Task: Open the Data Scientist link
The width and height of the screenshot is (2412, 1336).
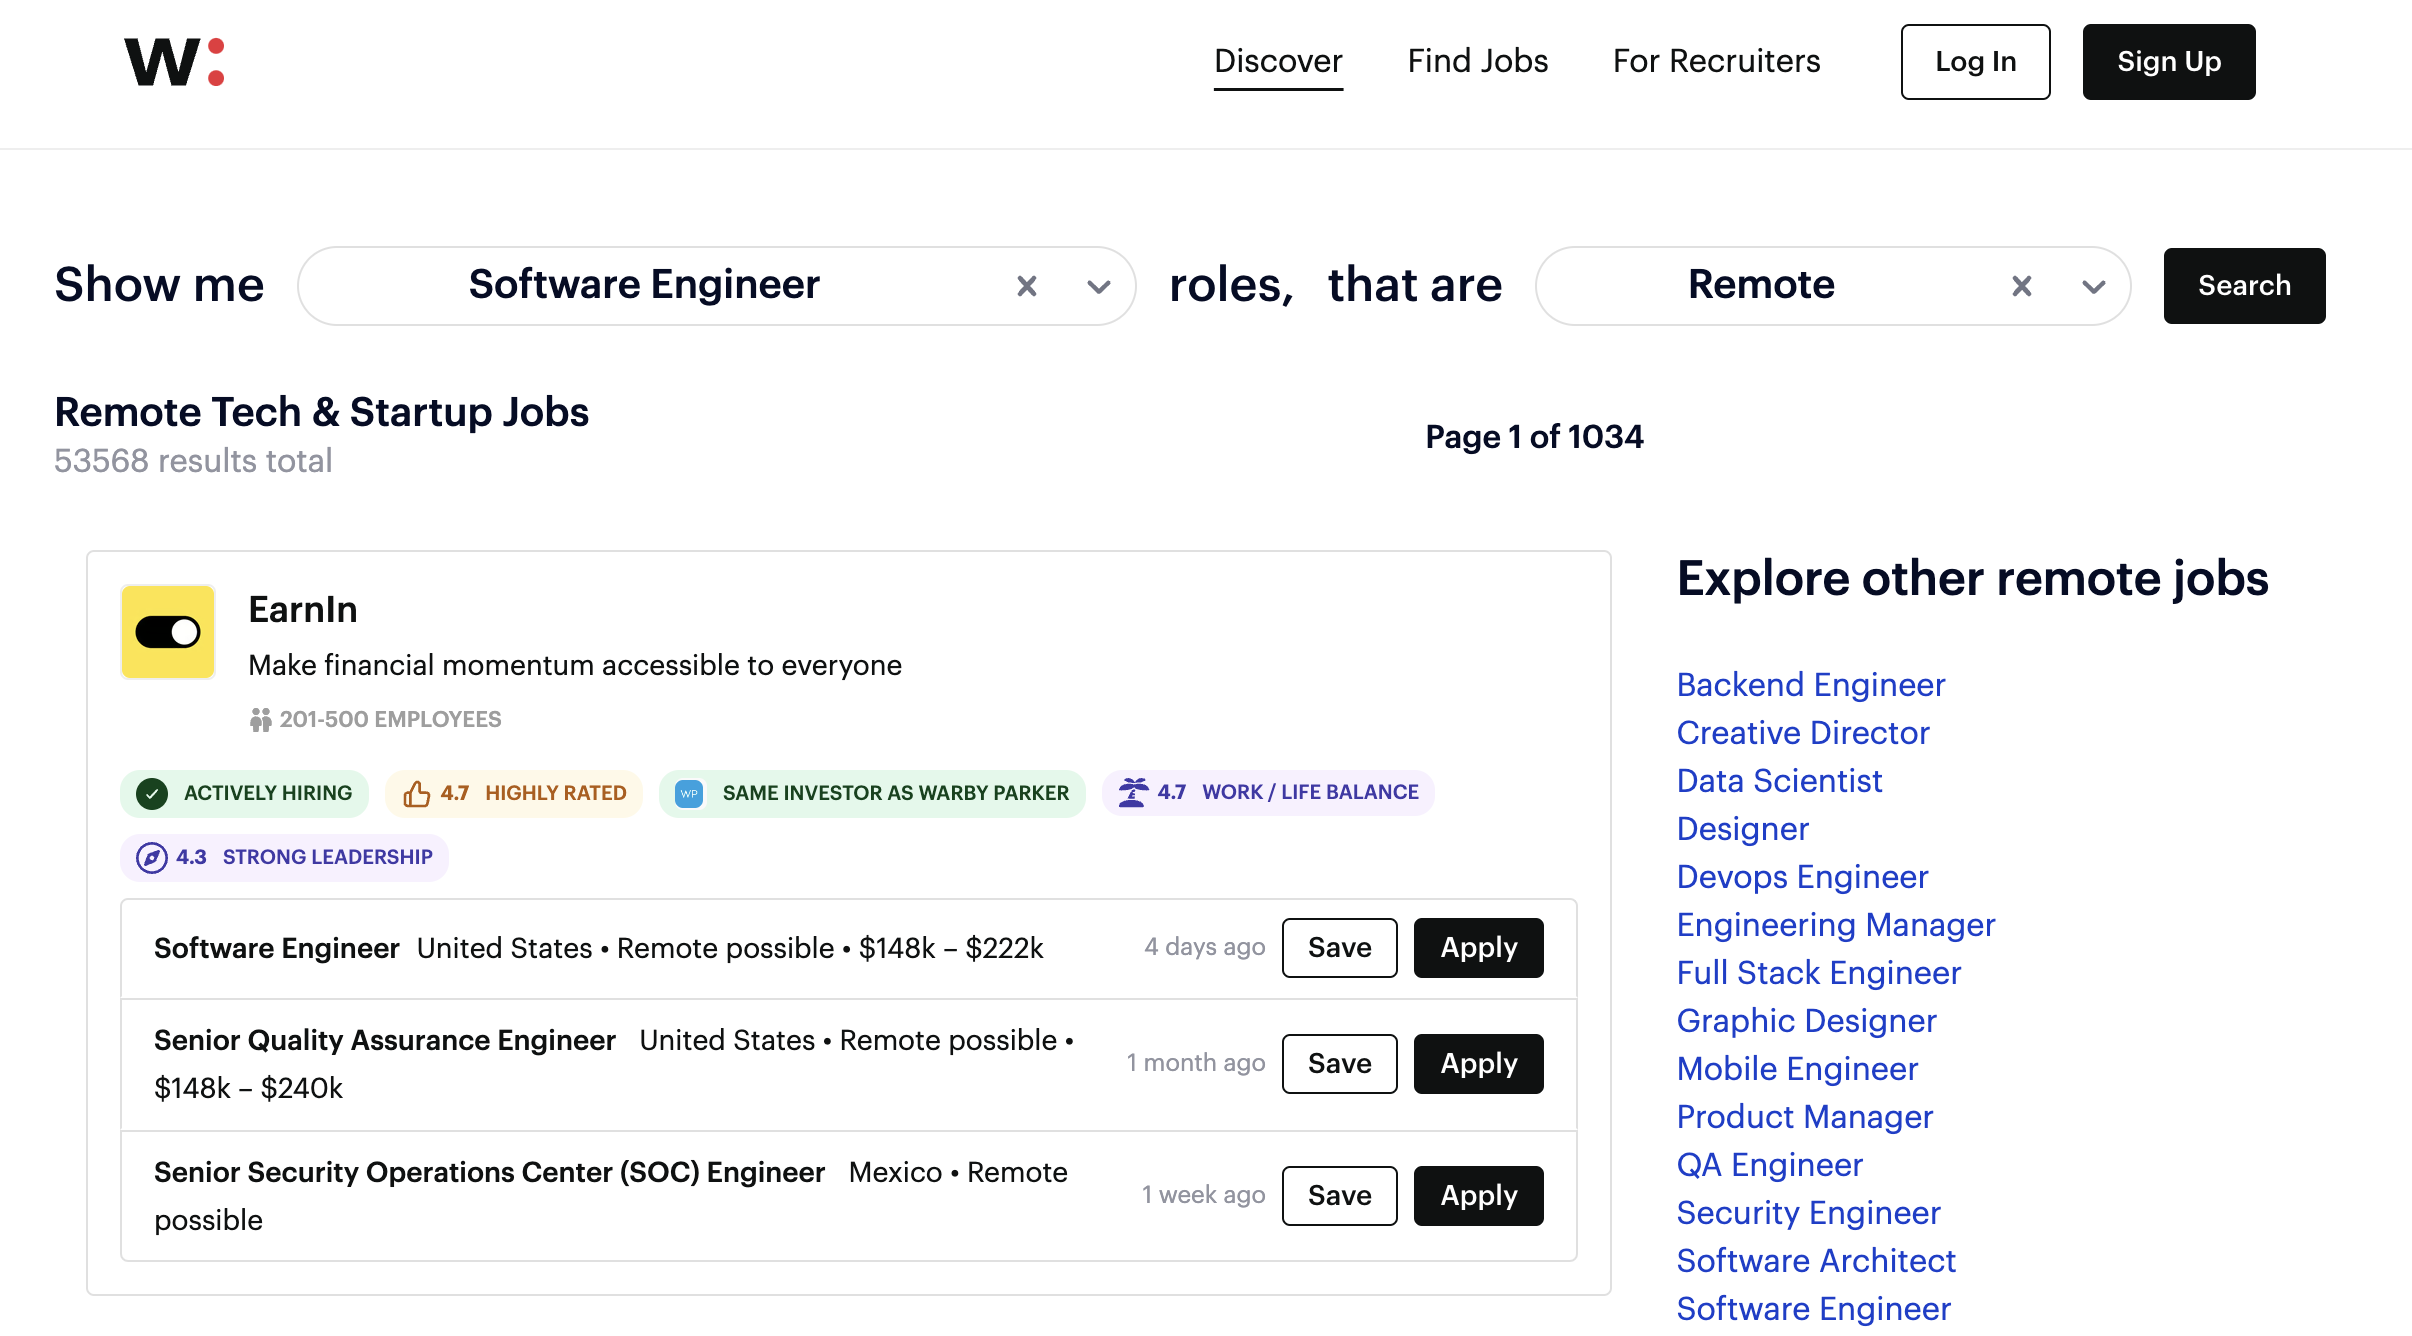Action: [1779, 781]
